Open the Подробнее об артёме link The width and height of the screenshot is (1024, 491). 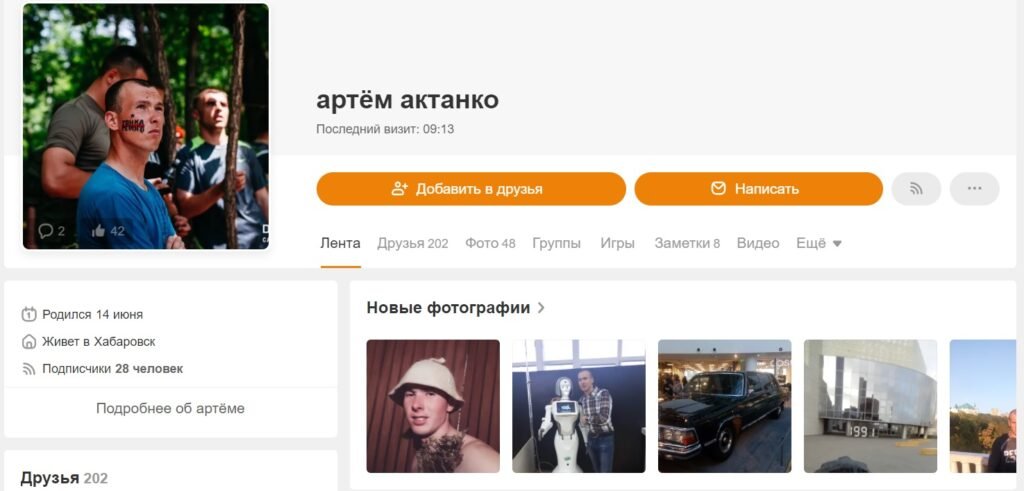(x=170, y=409)
